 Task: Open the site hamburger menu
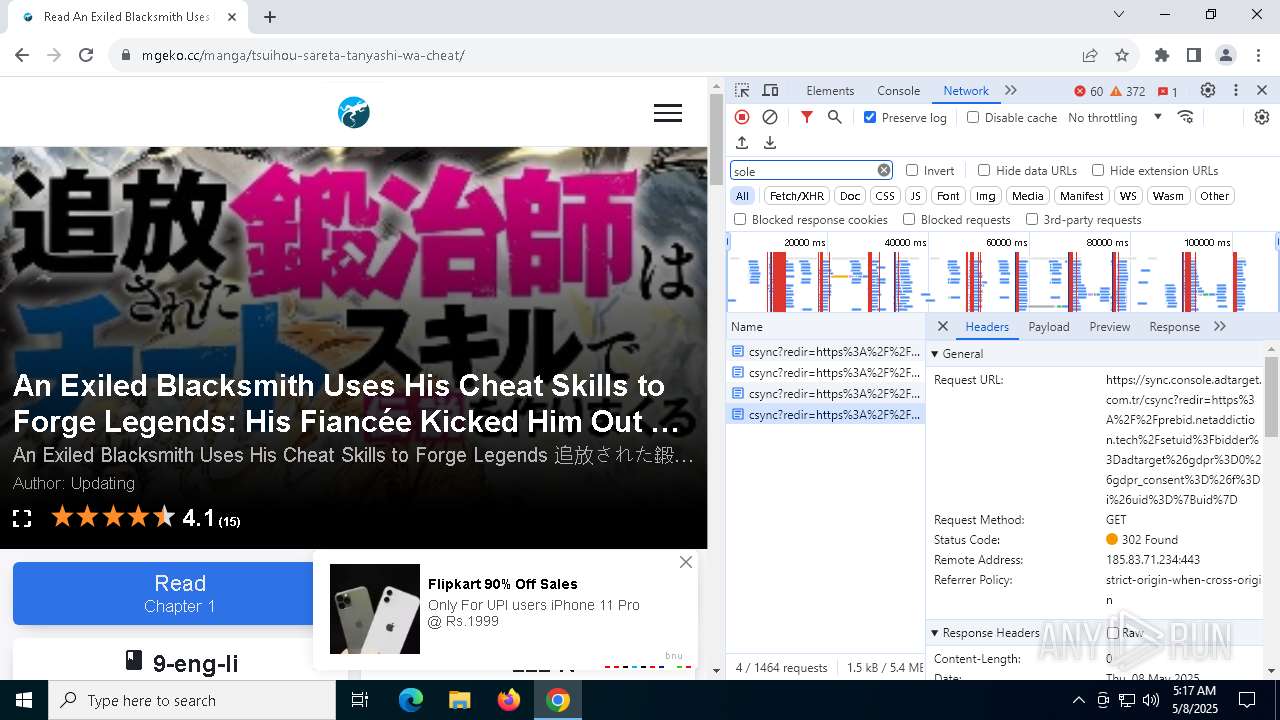pyautogui.click(x=668, y=113)
